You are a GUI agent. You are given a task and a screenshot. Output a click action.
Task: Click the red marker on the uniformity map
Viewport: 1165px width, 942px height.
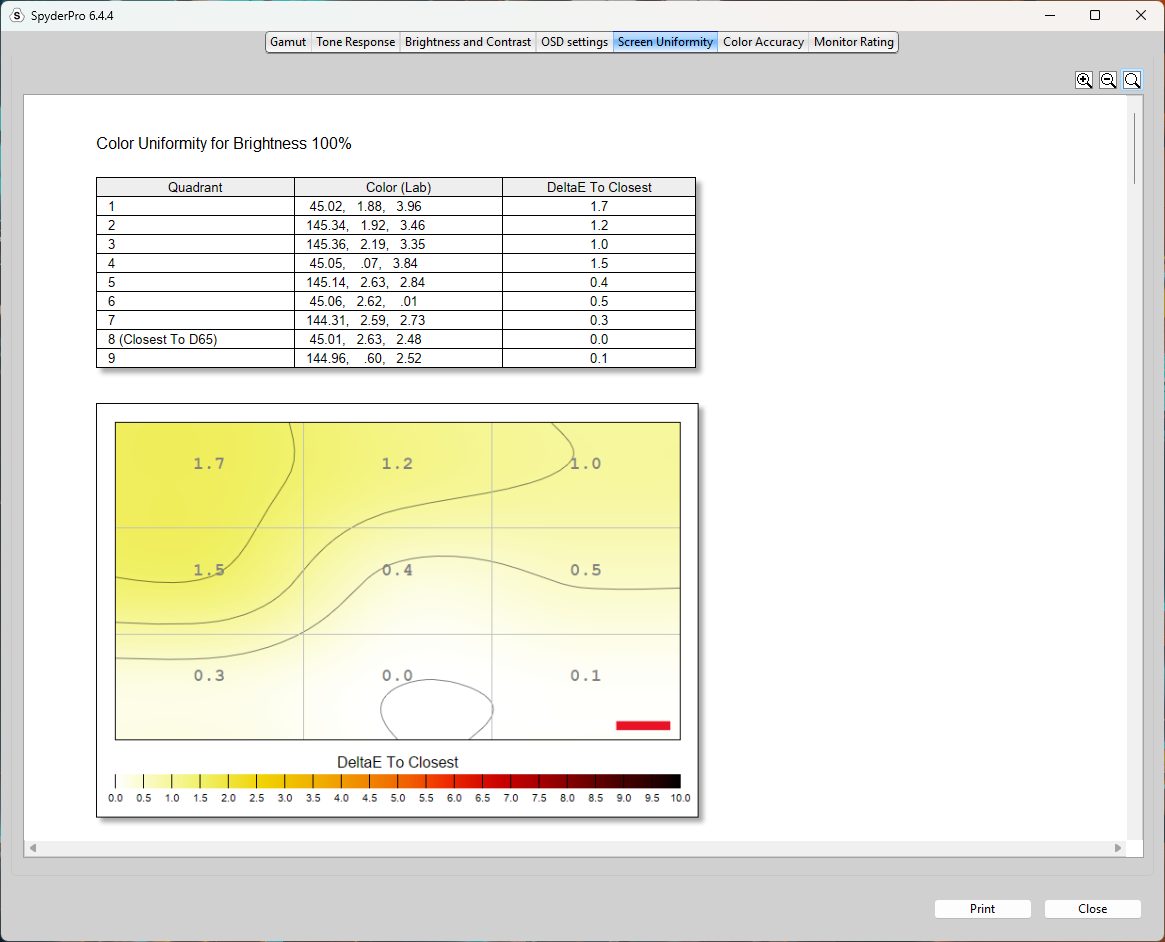[643, 726]
